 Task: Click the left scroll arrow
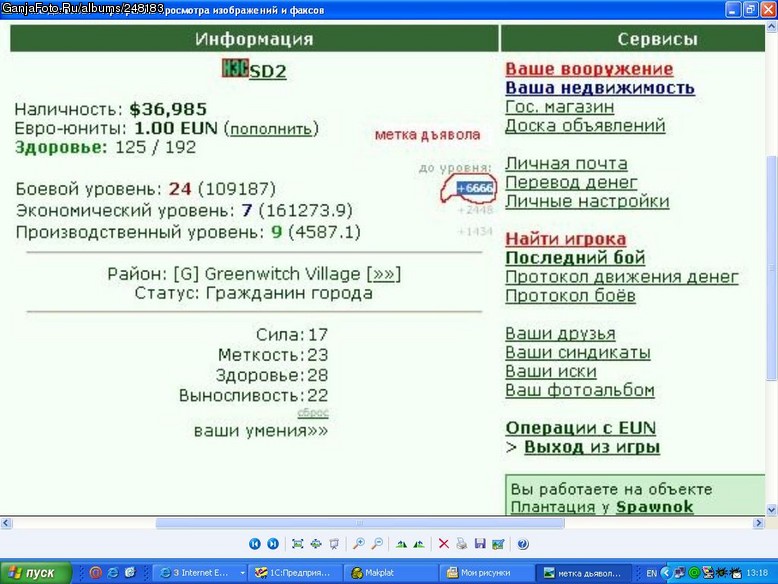point(5,523)
